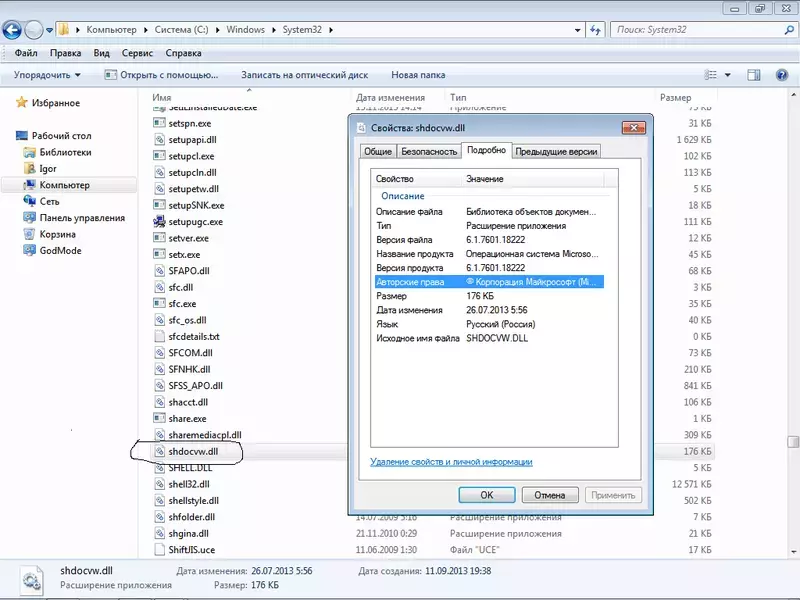Sort by Размер column header
The image size is (800, 600).
[x=676, y=97]
